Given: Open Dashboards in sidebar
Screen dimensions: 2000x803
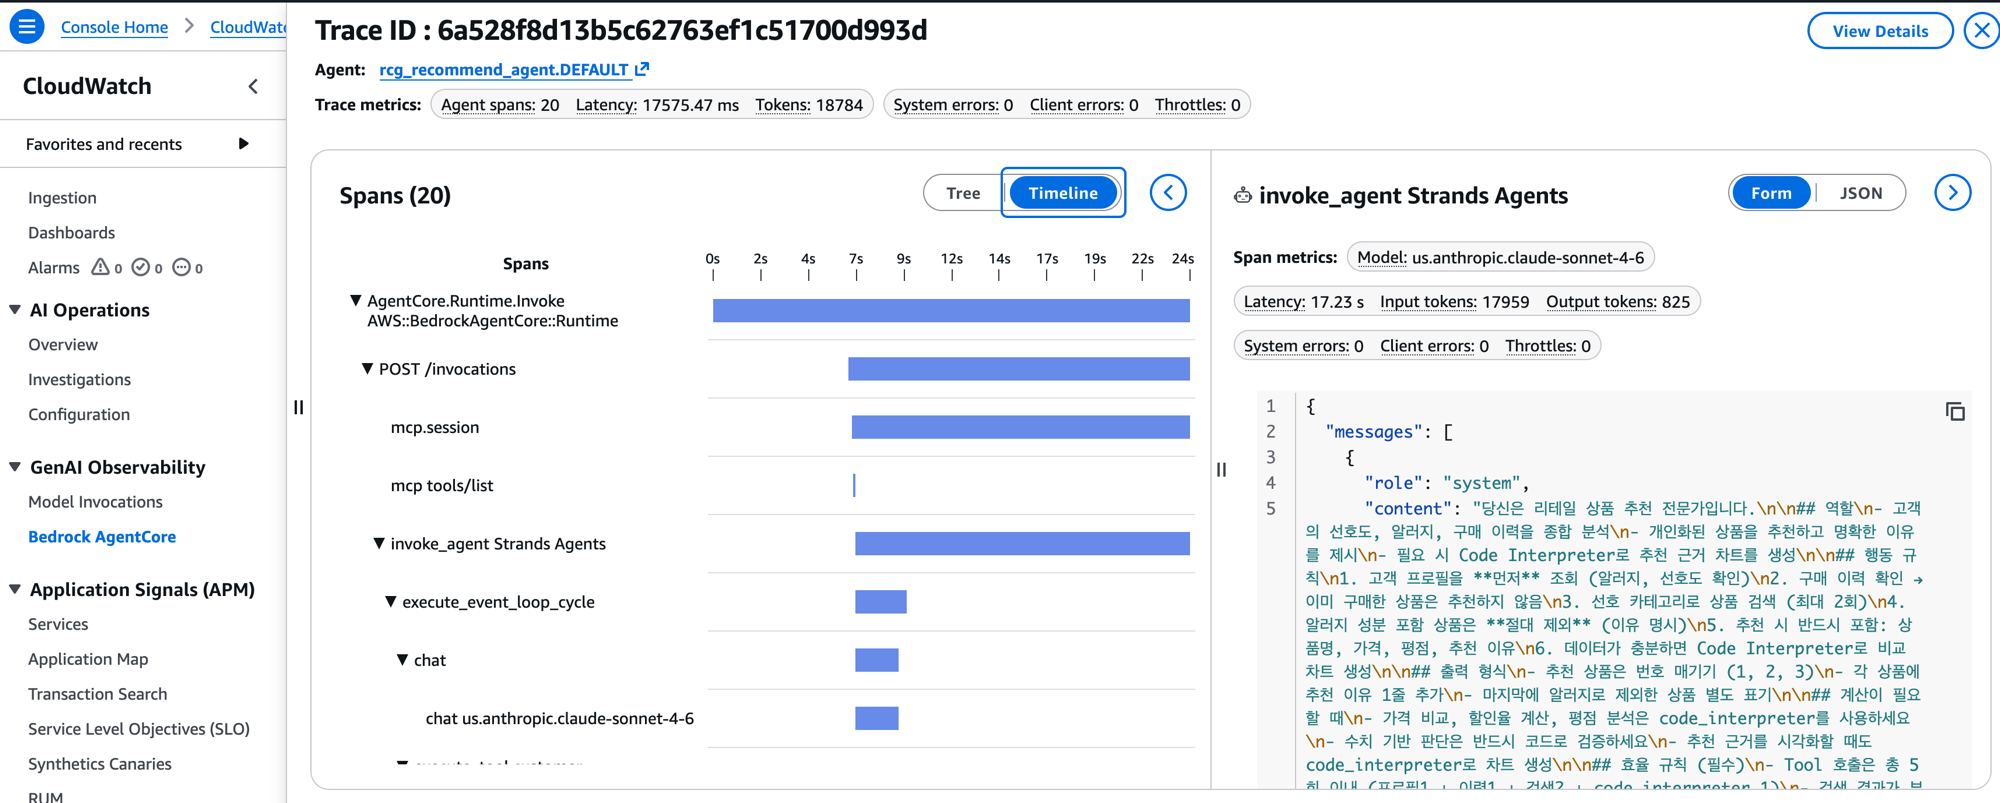Looking at the screenshot, I should 71,233.
